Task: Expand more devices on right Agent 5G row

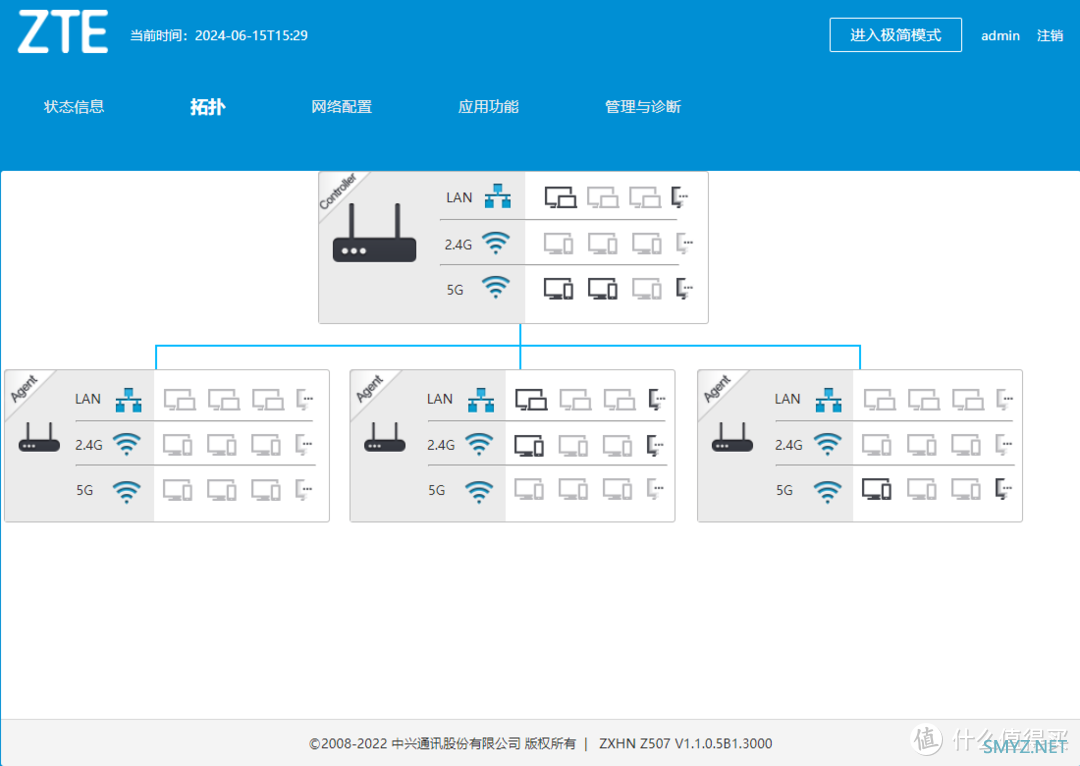Action: point(1003,490)
